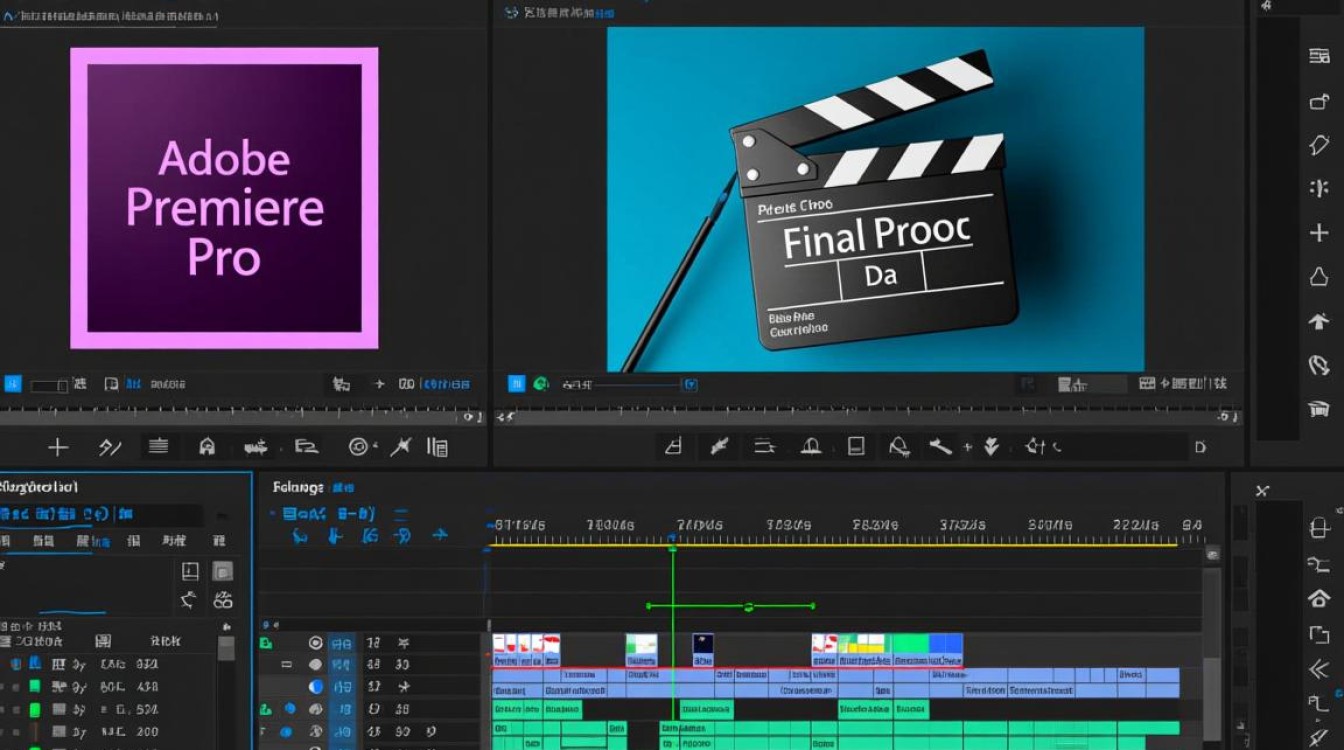This screenshot has width=1344, height=750.
Task: Click the upward arrow icon in right toolbar
Action: pyautogui.click(x=1319, y=321)
